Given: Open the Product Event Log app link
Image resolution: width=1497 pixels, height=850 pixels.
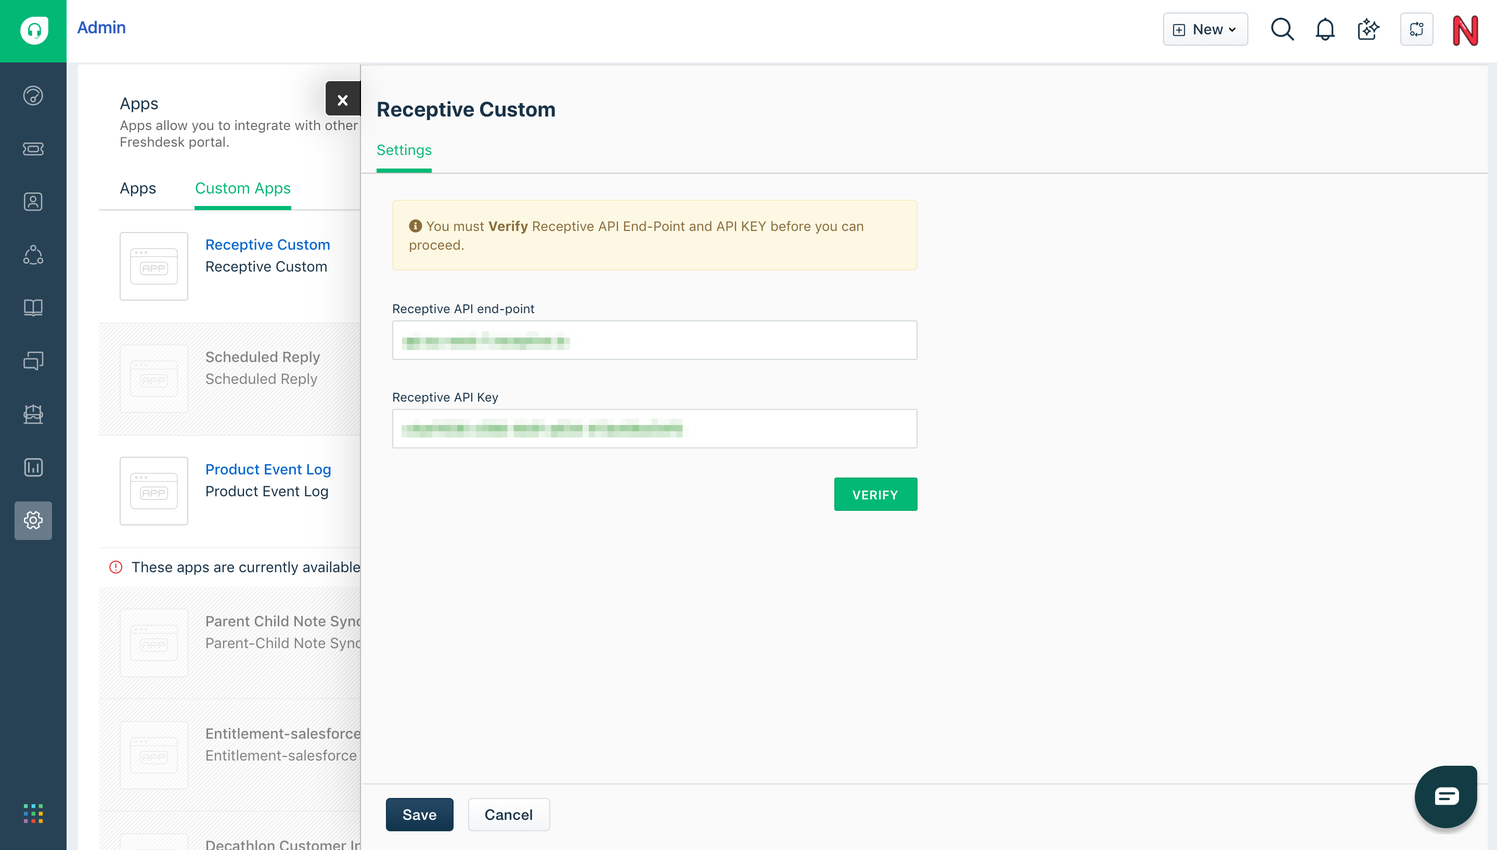Looking at the screenshot, I should 268,469.
